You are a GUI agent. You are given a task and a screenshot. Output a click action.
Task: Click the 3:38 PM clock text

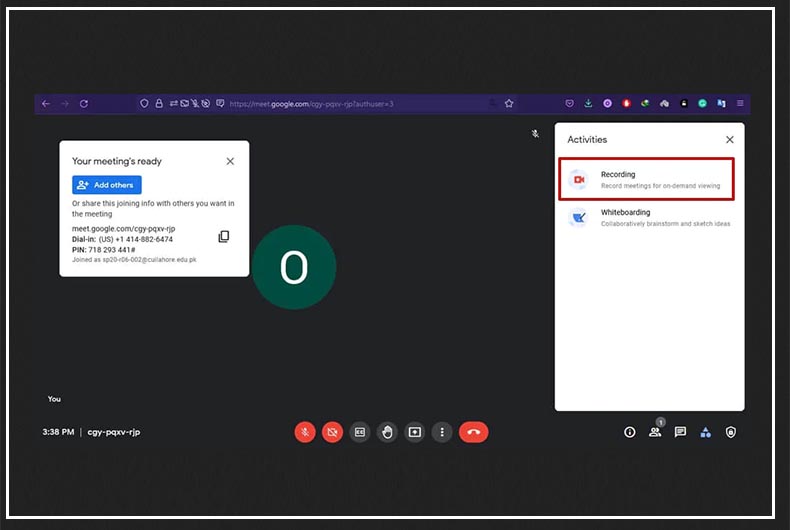[x=58, y=432]
